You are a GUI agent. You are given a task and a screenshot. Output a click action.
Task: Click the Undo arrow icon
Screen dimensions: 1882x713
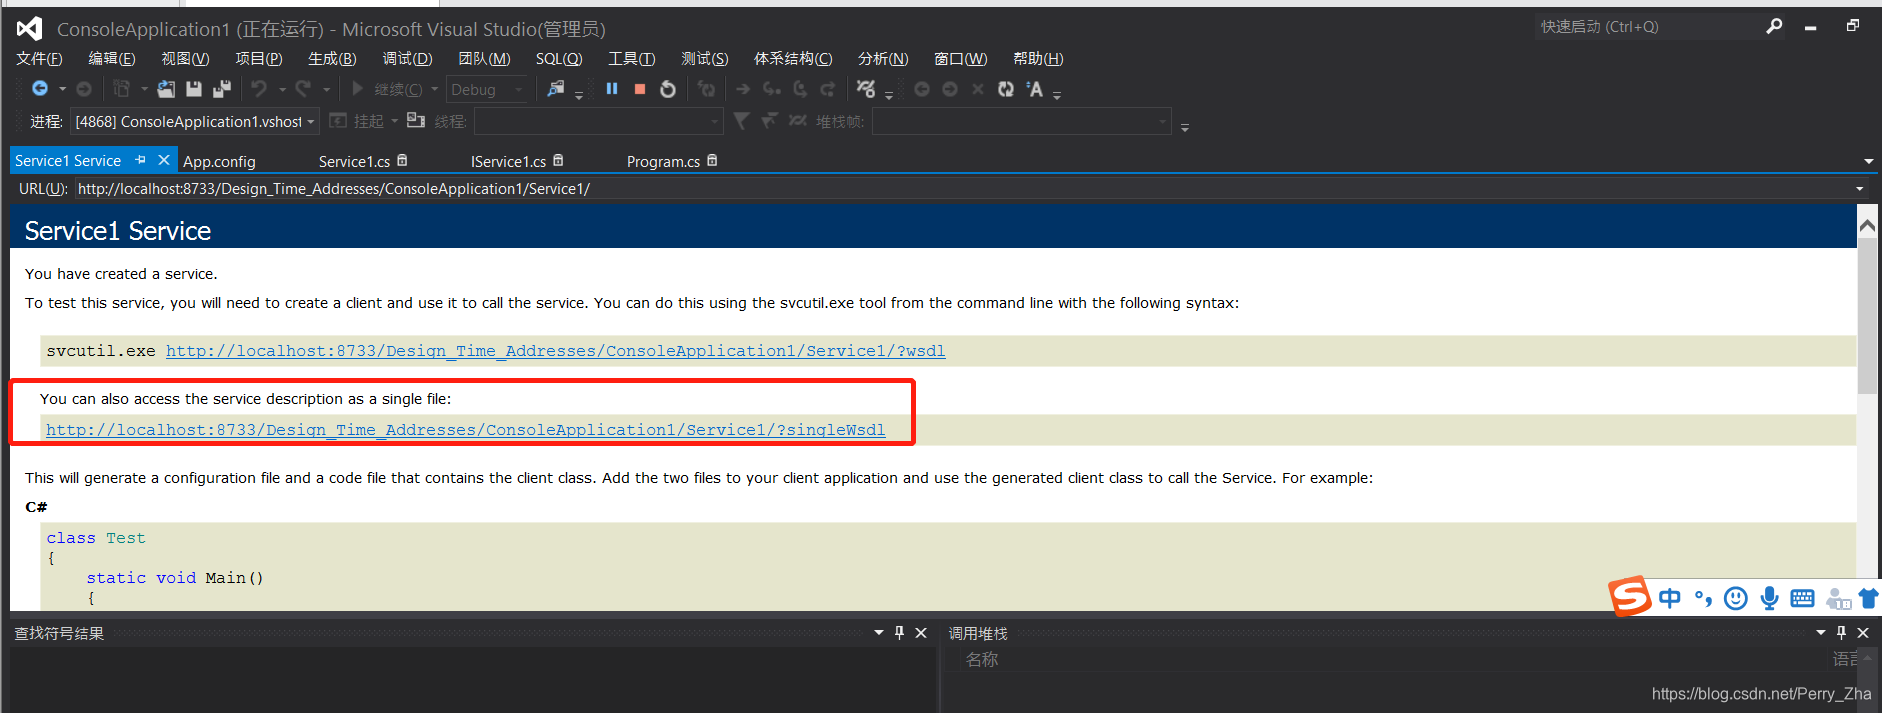click(259, 89)
